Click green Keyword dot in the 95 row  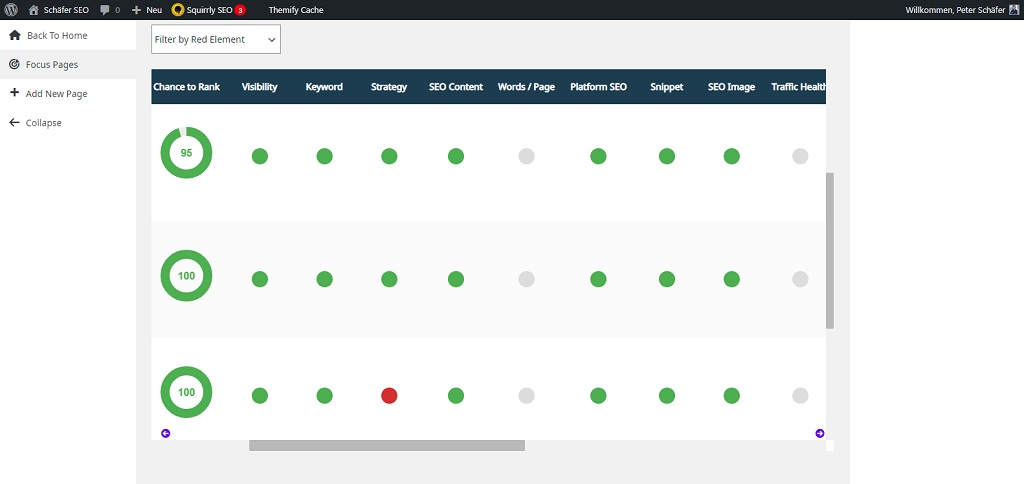325,156
